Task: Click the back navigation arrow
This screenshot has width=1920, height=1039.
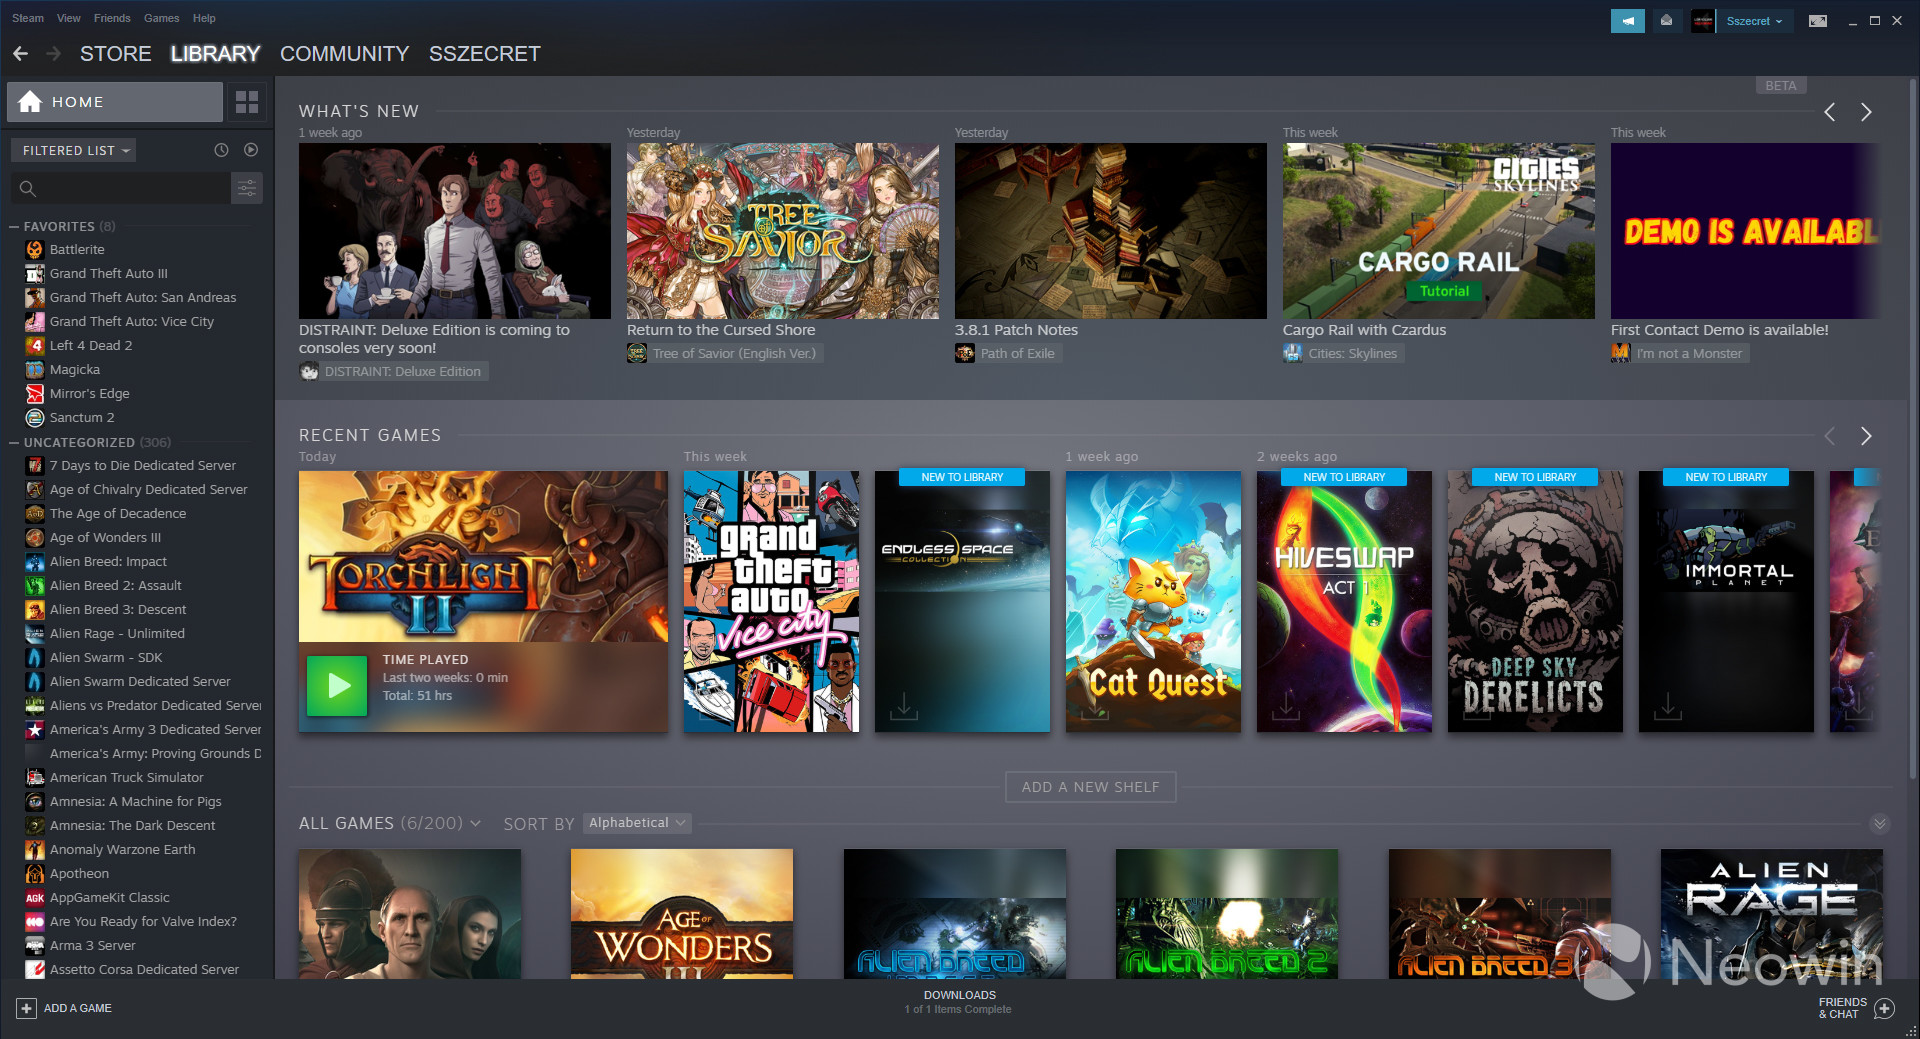Action: 20,54
